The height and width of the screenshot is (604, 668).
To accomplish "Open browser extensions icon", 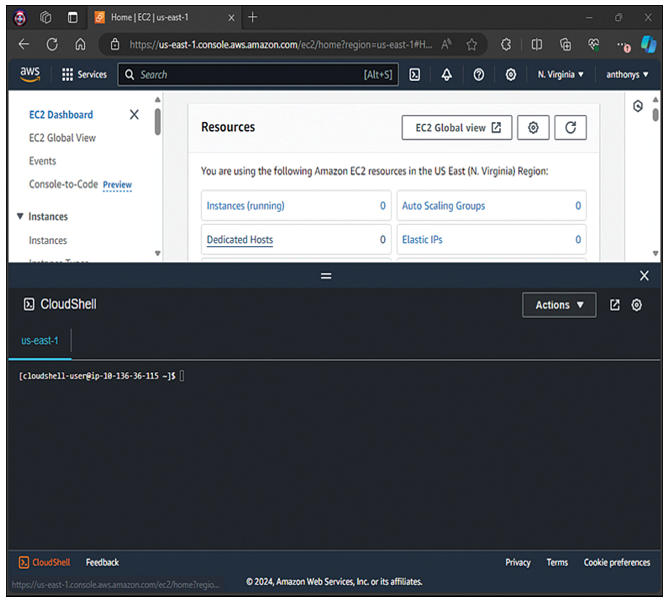I will (506, 44).
